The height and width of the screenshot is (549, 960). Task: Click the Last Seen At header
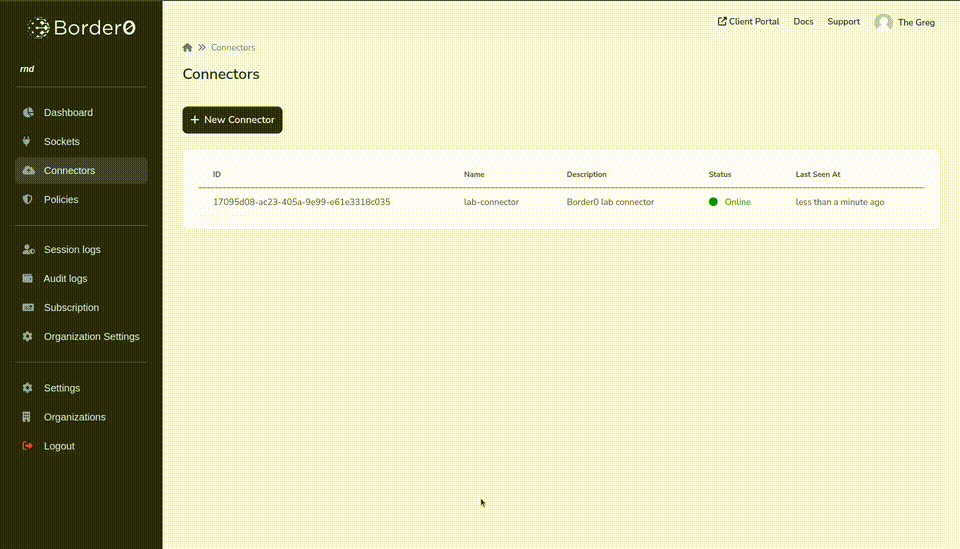[x=818, y=174]
